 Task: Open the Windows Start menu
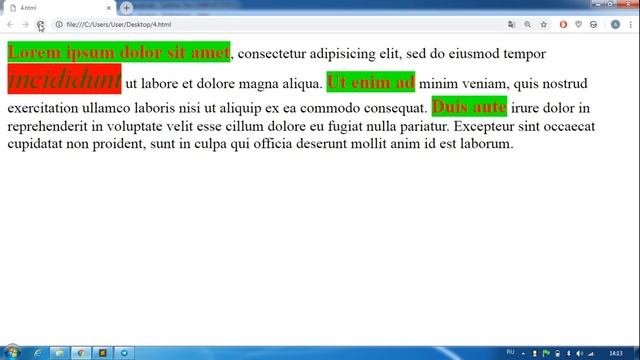[x=12, y=352]
